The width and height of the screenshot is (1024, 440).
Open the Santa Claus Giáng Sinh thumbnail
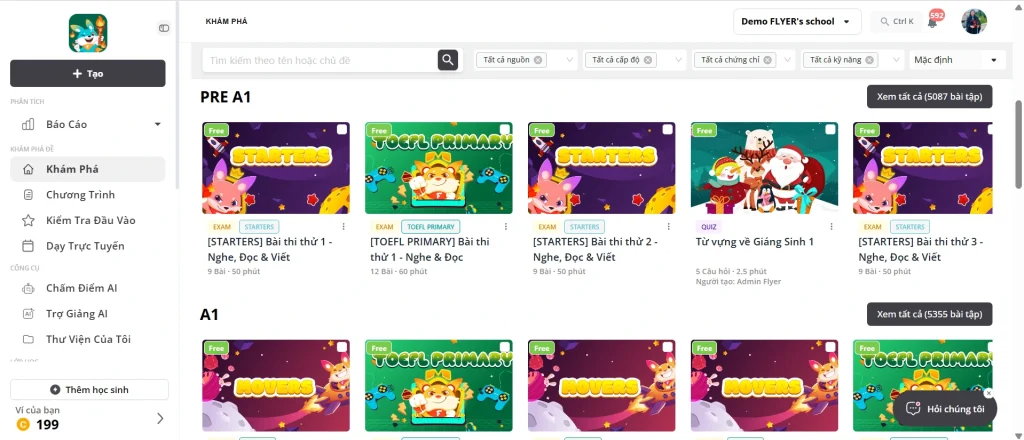point(765,168)
